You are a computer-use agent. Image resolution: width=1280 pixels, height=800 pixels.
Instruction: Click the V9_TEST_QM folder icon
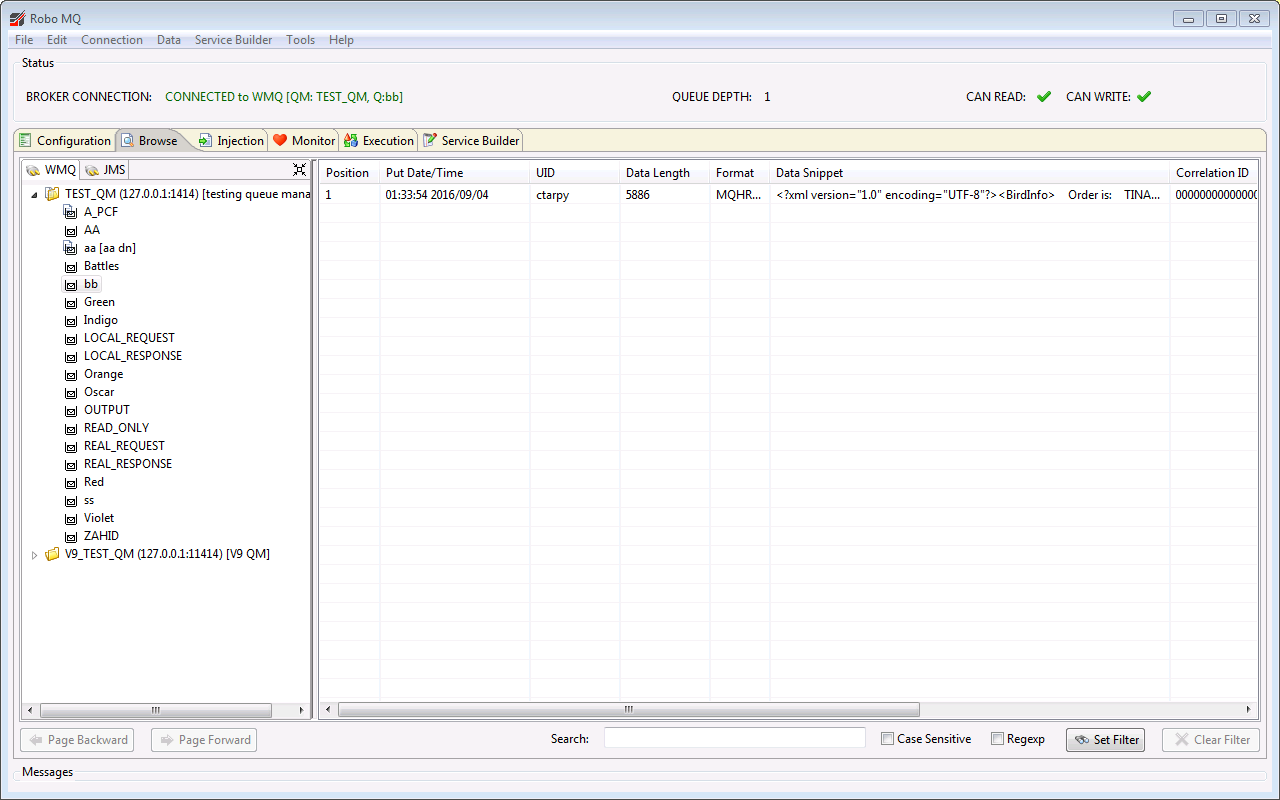(x=53, y=555)
